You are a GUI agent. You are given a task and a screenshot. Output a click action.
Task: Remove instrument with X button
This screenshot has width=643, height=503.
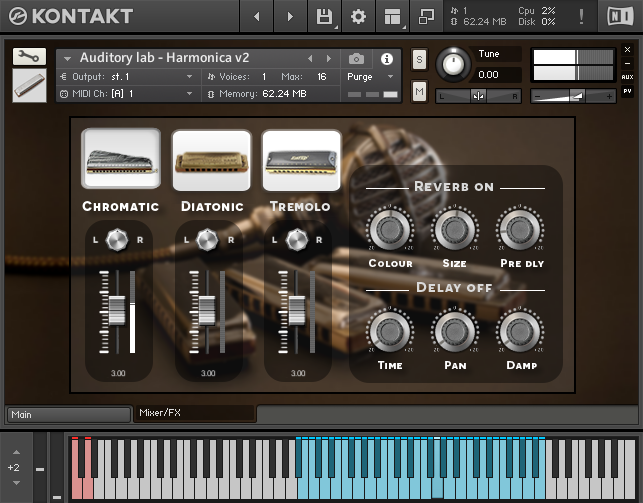click(x=627, y=50)
